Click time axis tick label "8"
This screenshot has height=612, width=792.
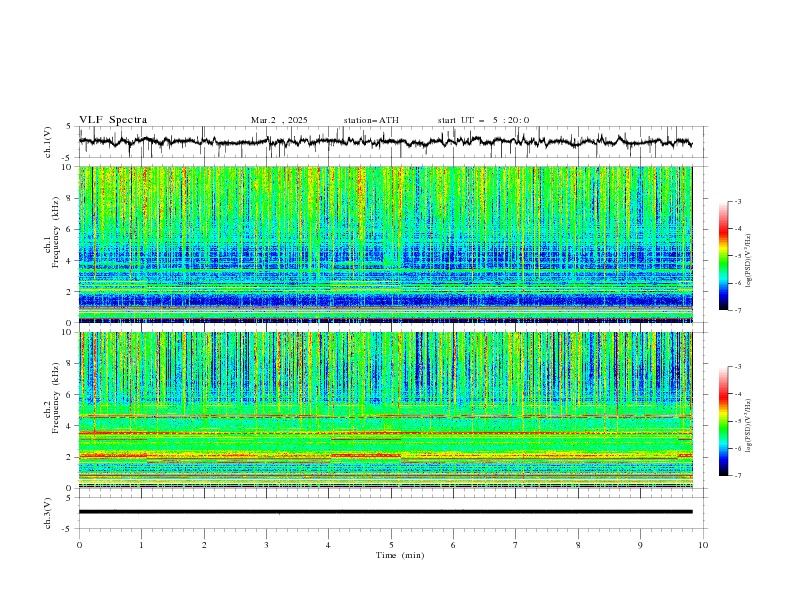pyautogui.click(x=578, y=545)
